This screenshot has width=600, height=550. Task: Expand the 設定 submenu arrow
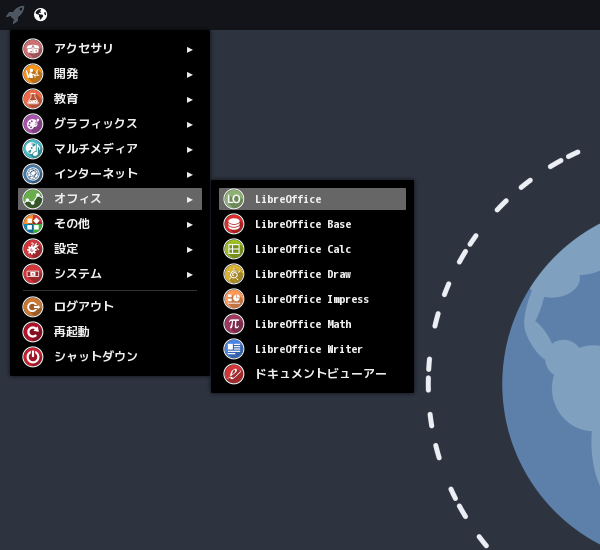[x=189, y=250]
